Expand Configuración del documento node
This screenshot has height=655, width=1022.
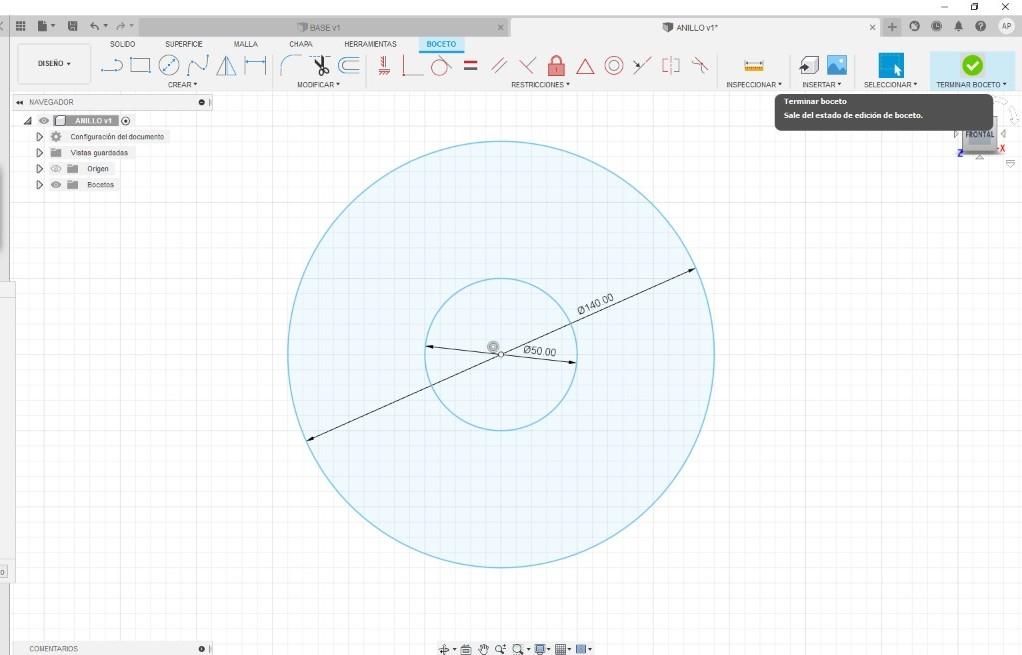[x=39, y=137]
